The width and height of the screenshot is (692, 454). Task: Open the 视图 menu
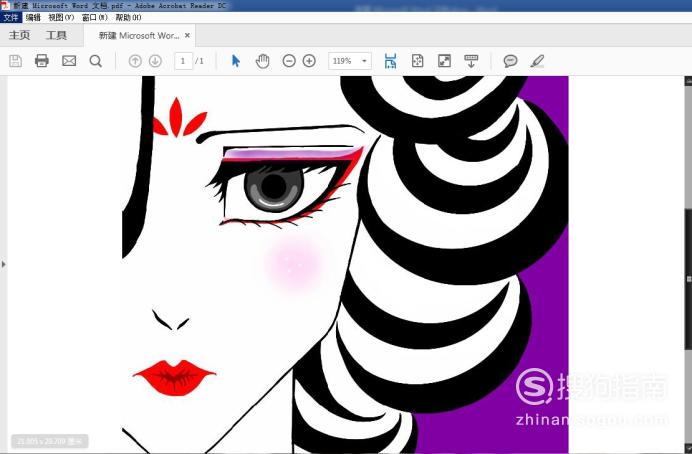61,18
